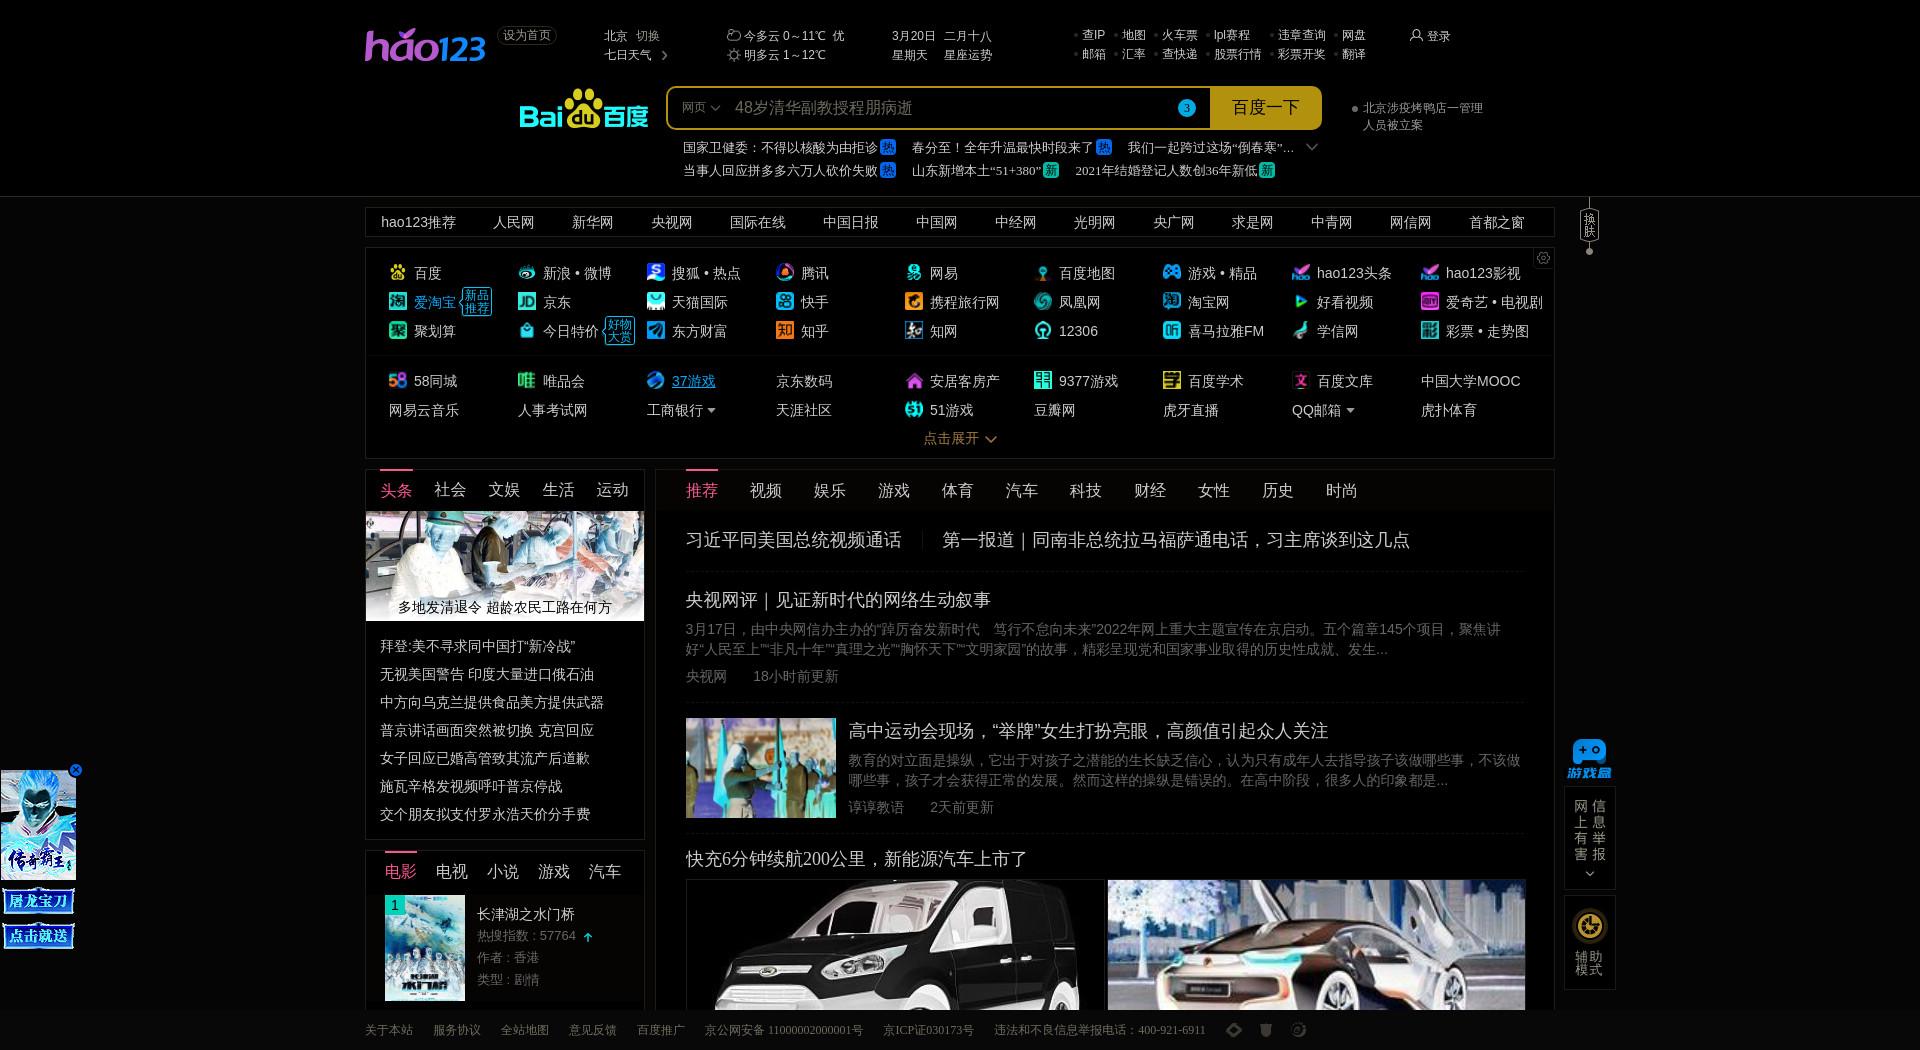Screen dimensions: 1920x1050
Task: Click the 51游戏 icon
Action: tap(914, 409)
